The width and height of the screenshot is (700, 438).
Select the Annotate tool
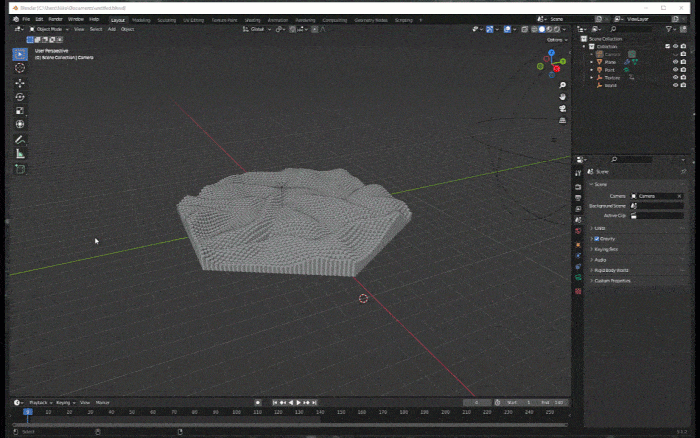pyautogui.click(x=20, y=140)
